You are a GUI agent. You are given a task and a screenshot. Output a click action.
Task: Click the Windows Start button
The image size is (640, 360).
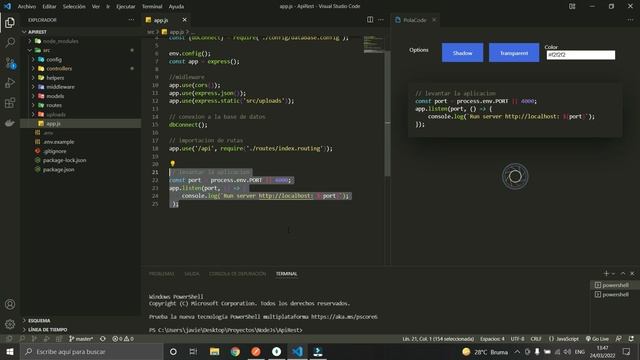click(10, 351)
